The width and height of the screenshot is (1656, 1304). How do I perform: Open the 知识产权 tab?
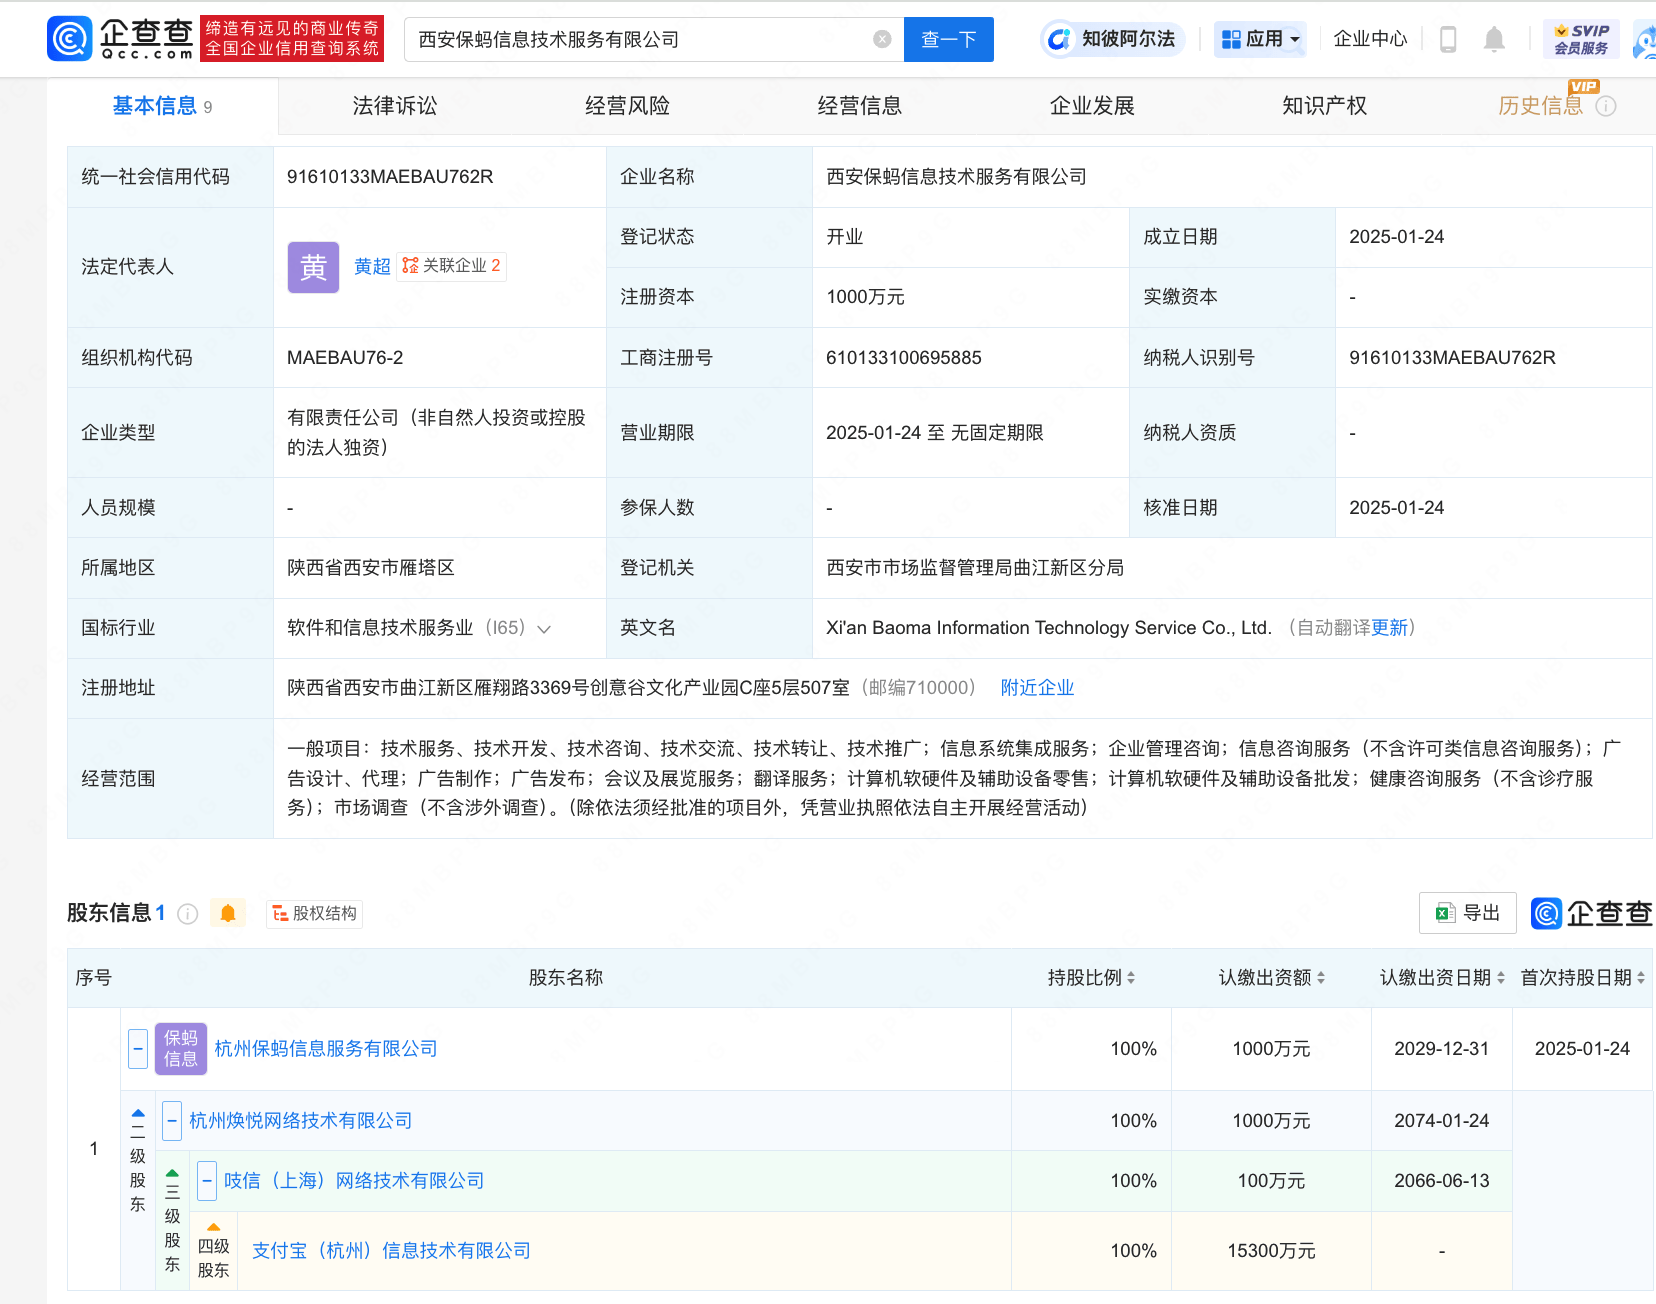(1324, 105)
